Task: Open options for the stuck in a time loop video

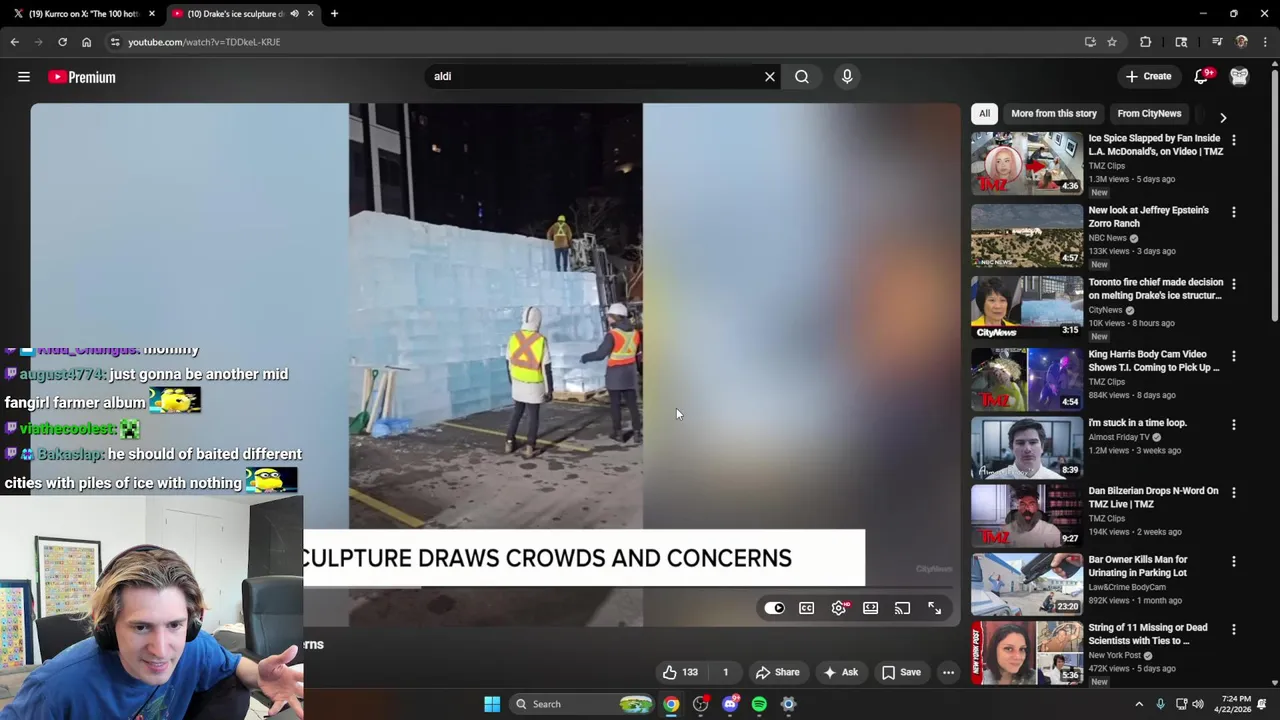Action: coord(1234,424)
